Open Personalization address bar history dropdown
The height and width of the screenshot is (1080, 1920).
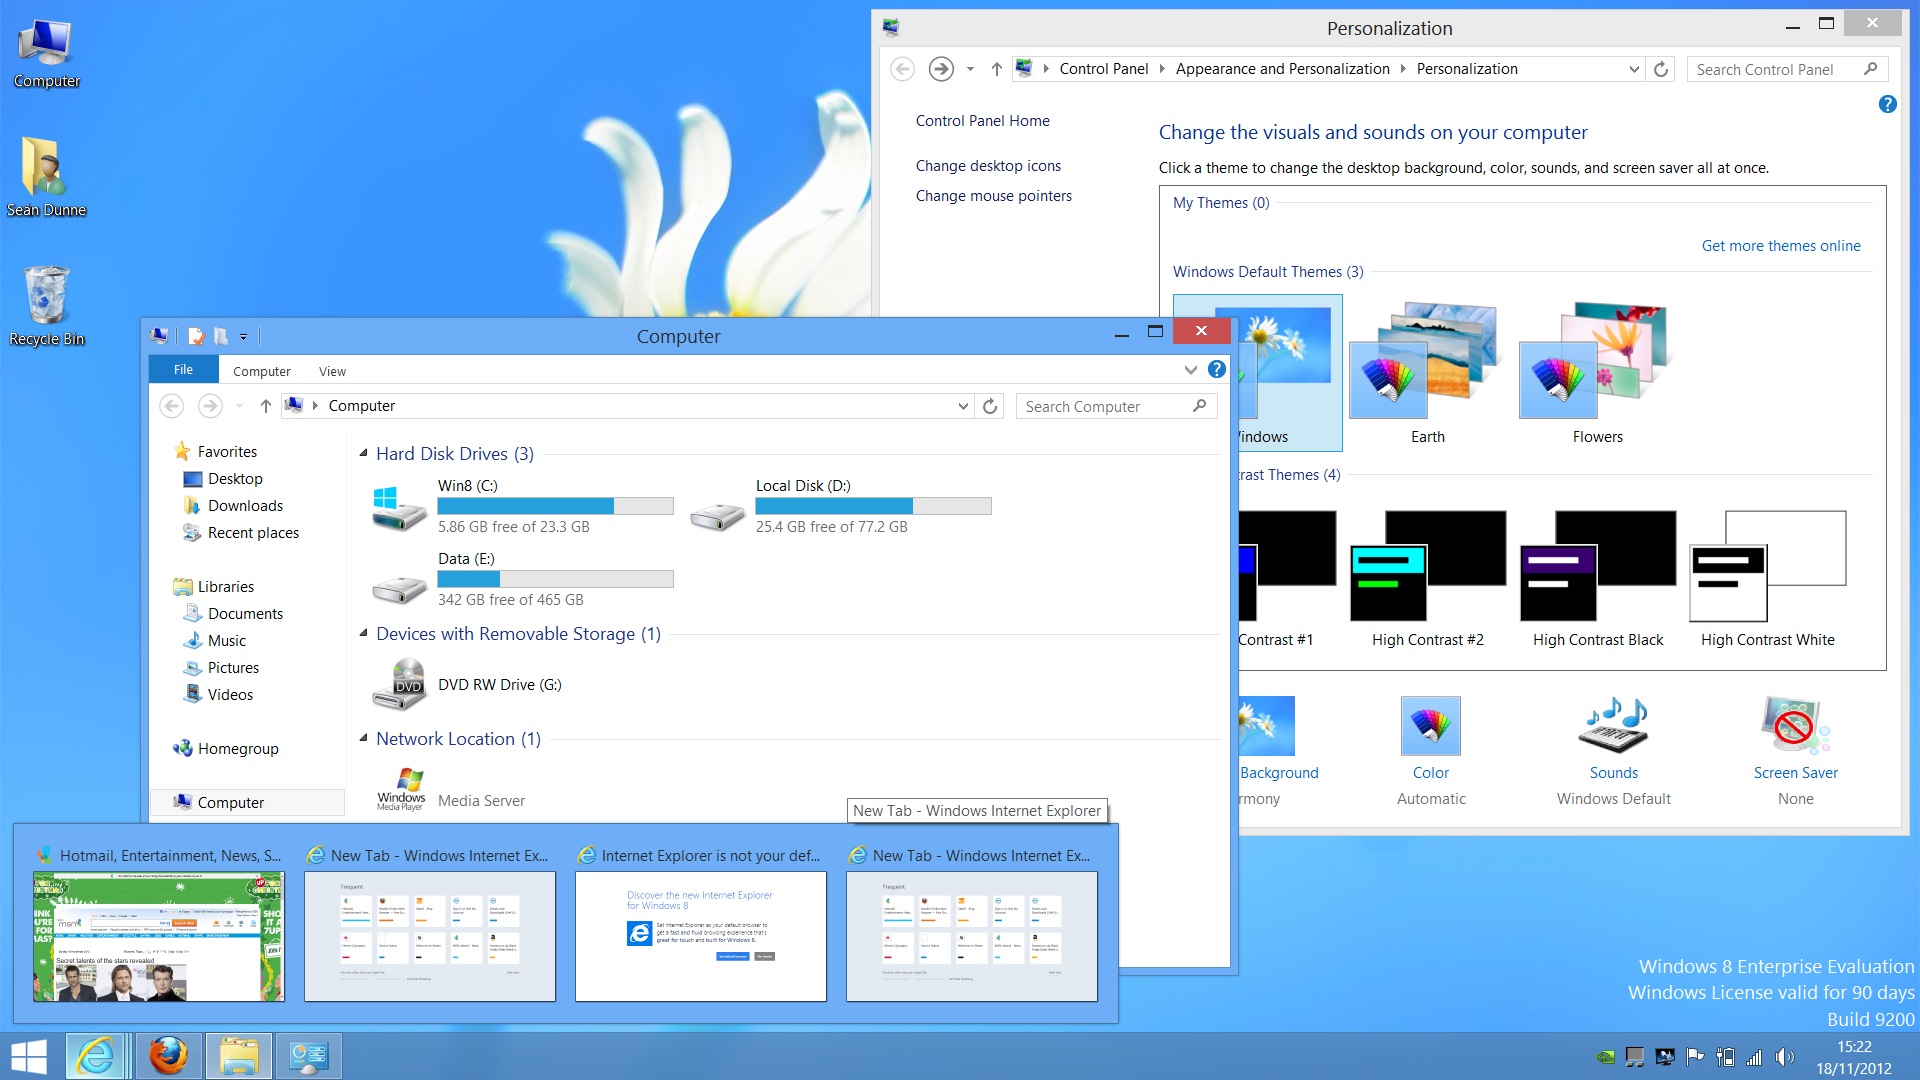1634,69
